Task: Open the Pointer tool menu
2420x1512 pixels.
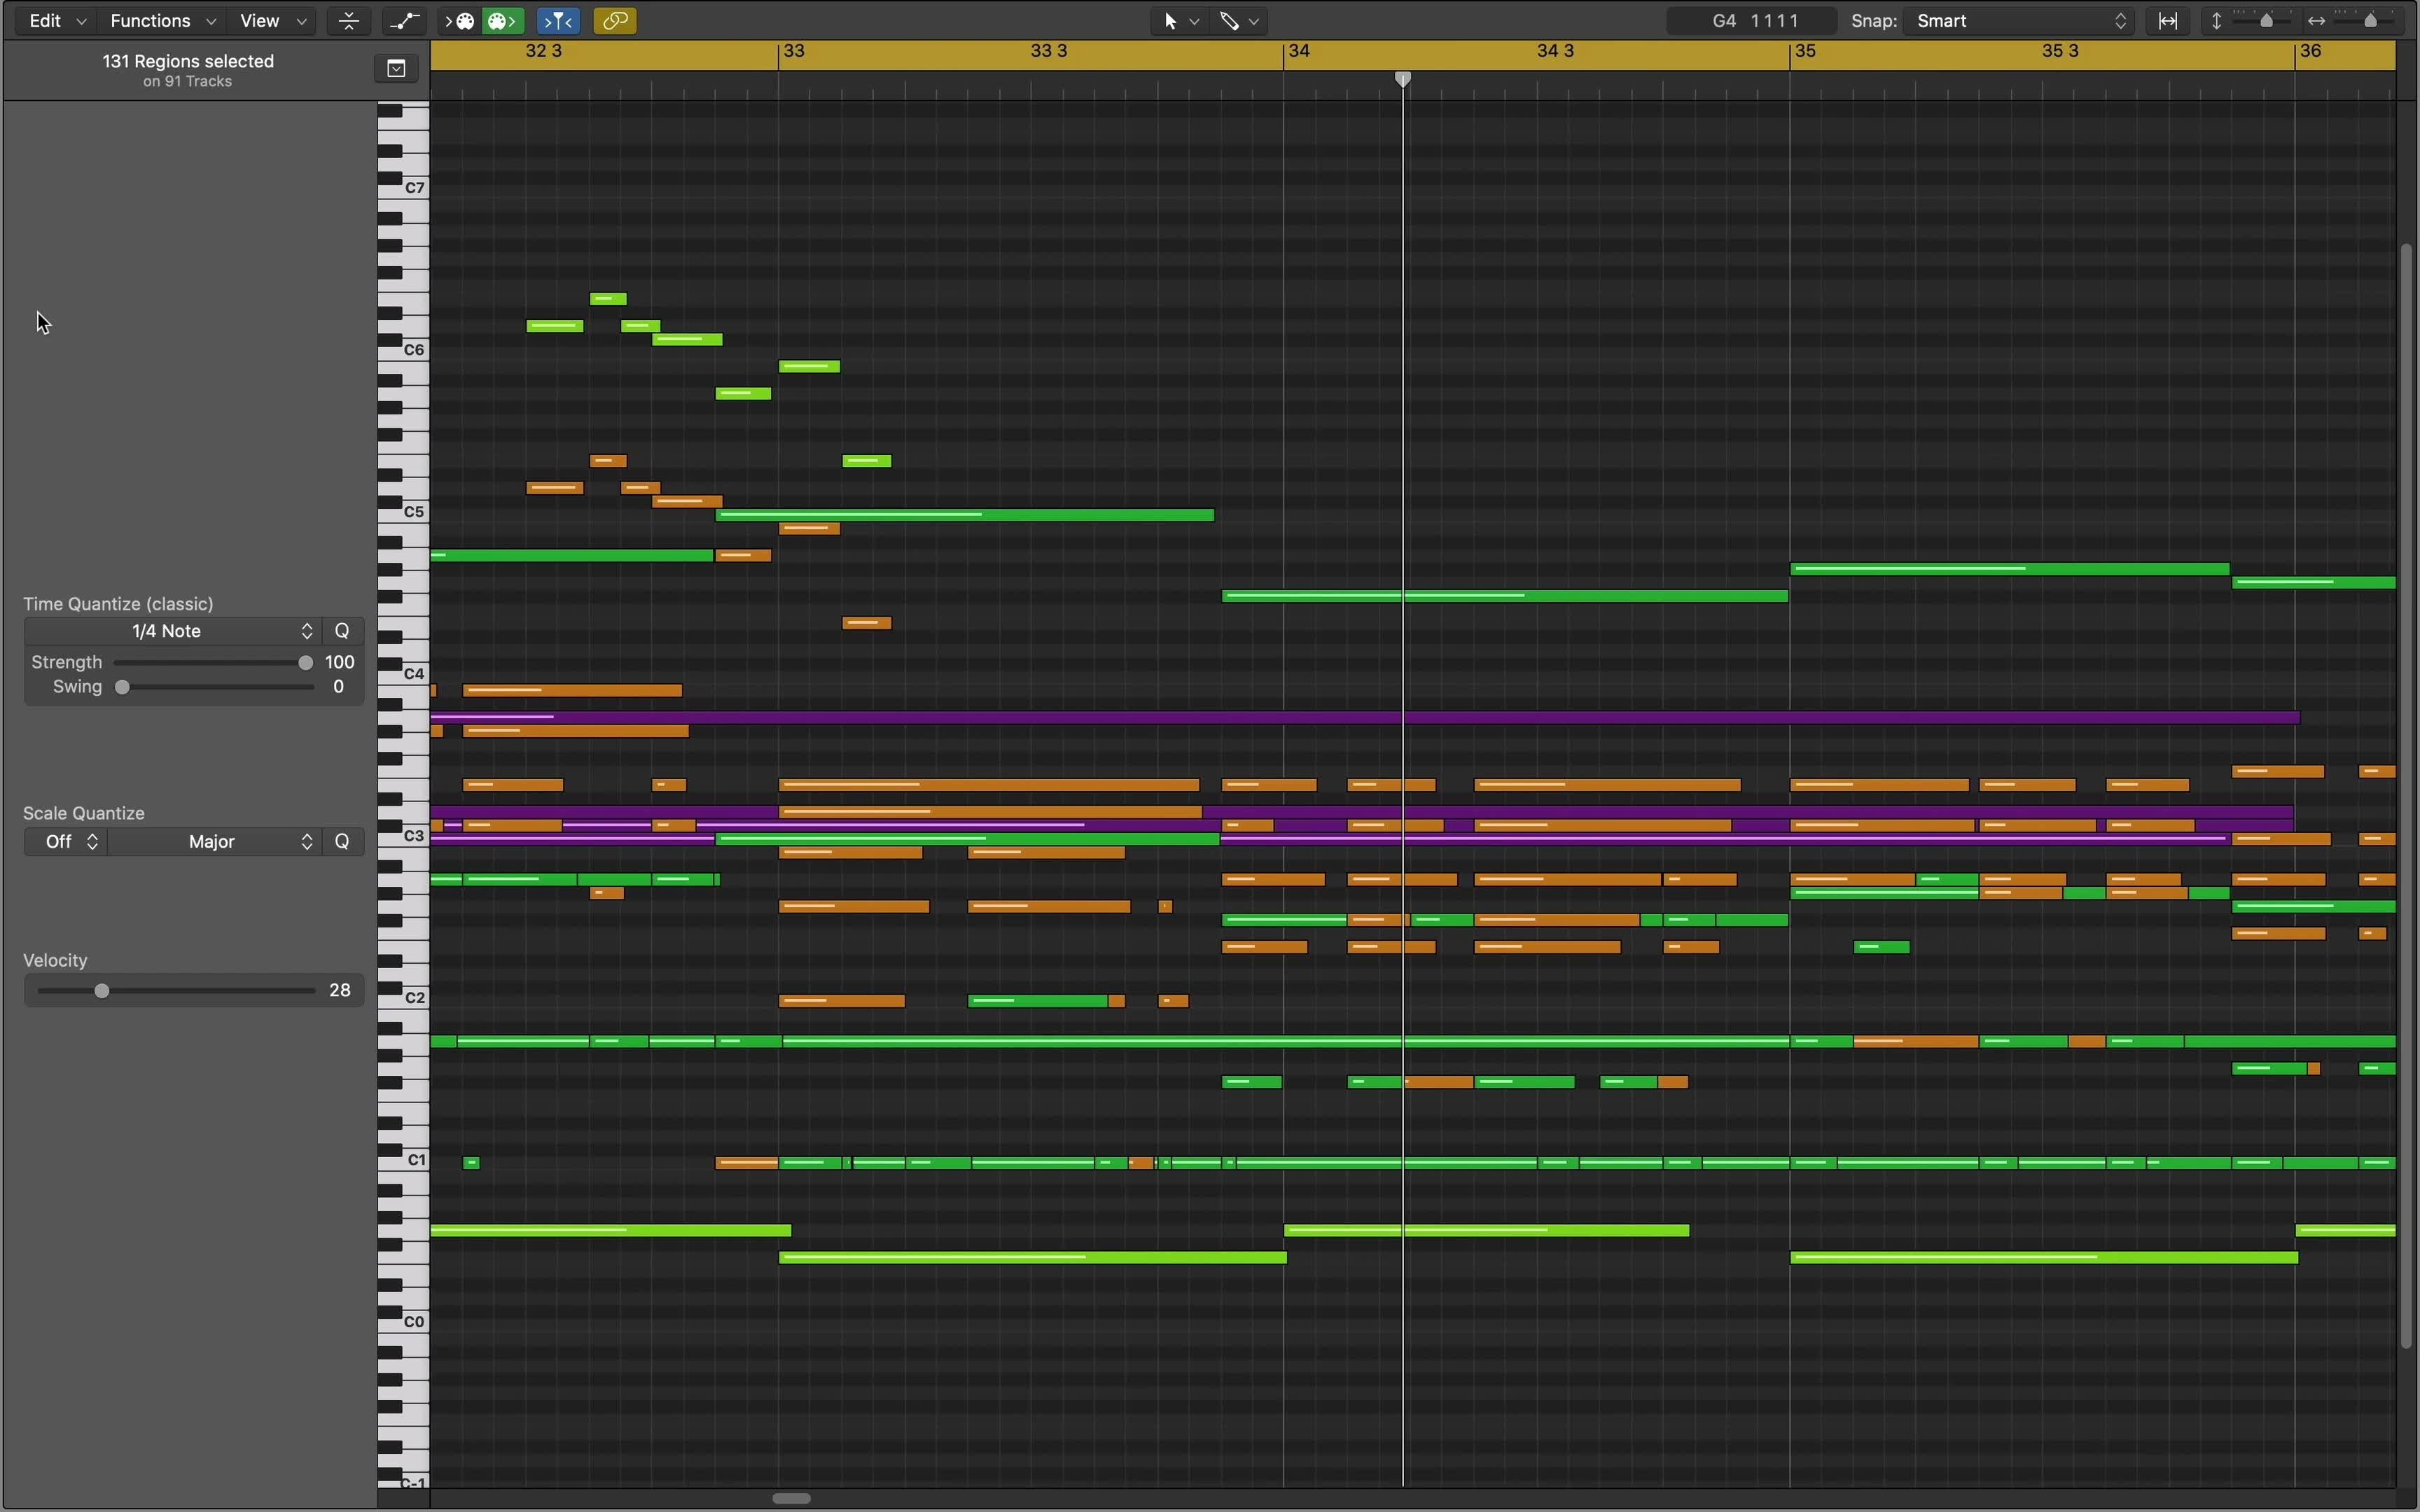Action: [x=1180, y=21]
